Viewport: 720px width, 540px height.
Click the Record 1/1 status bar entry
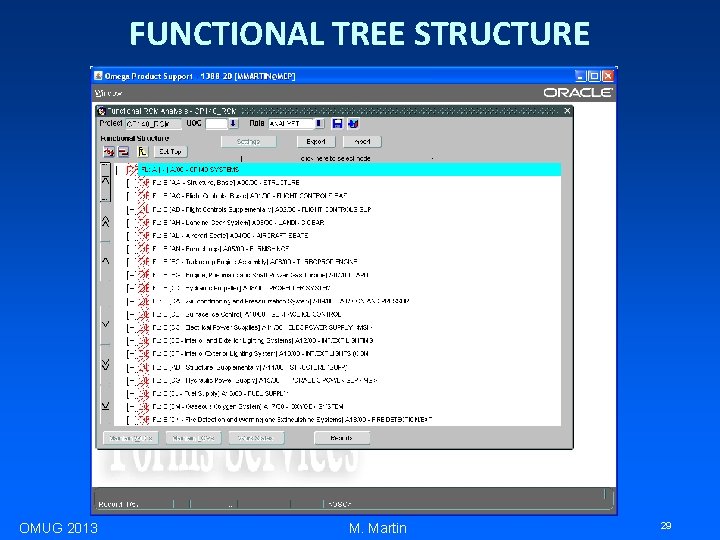[118, 504]
